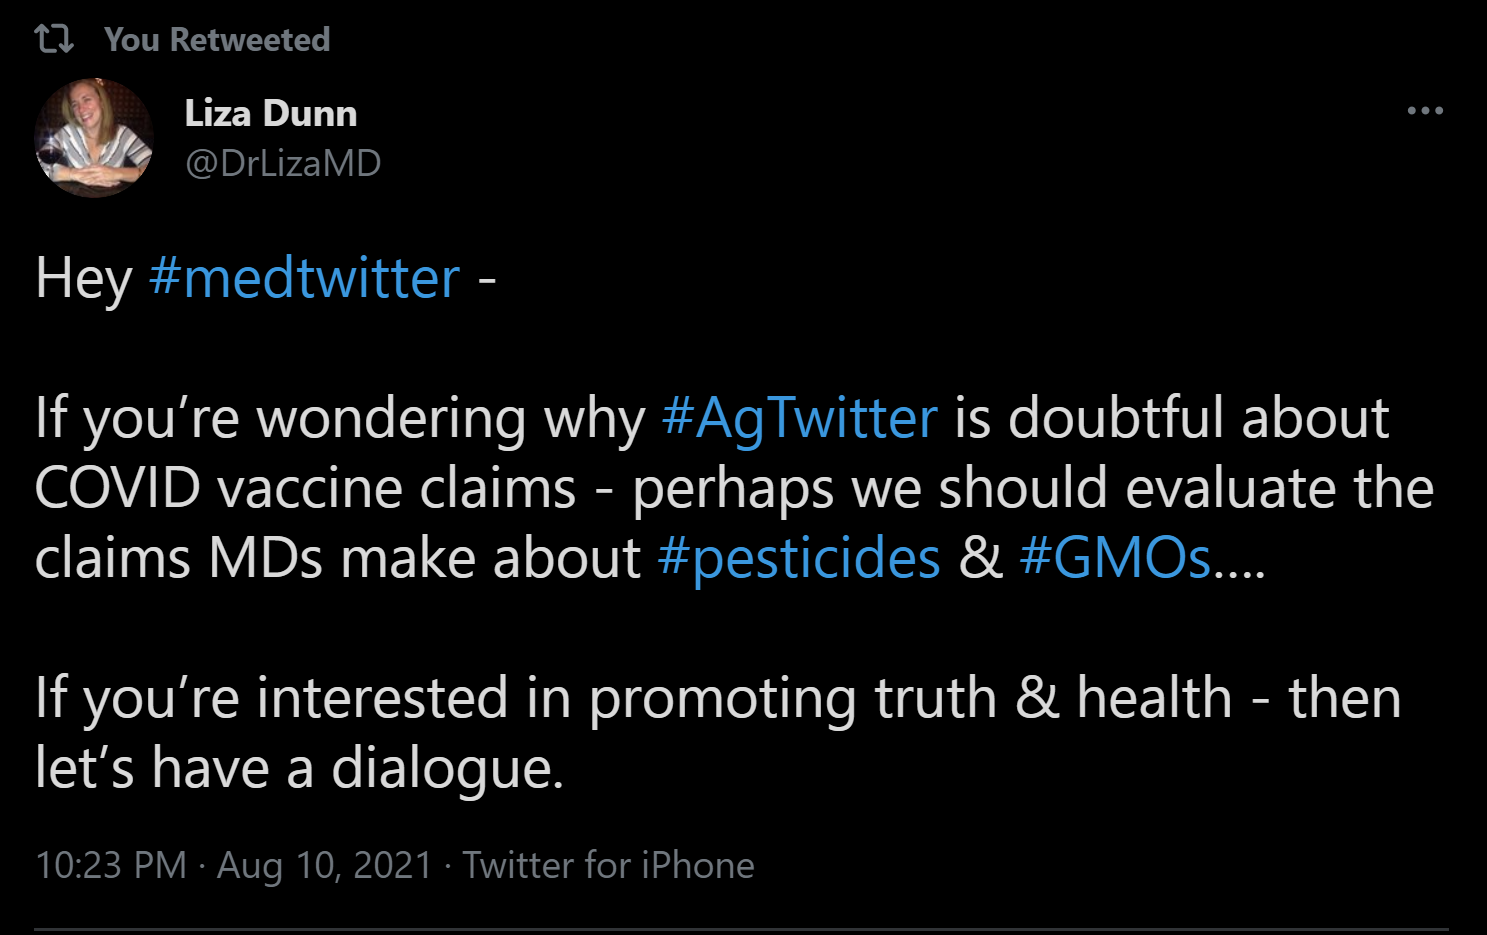Open the #AgTwitter hashtag
This screenshot has width=1487, height=935.
click(799, 418)
